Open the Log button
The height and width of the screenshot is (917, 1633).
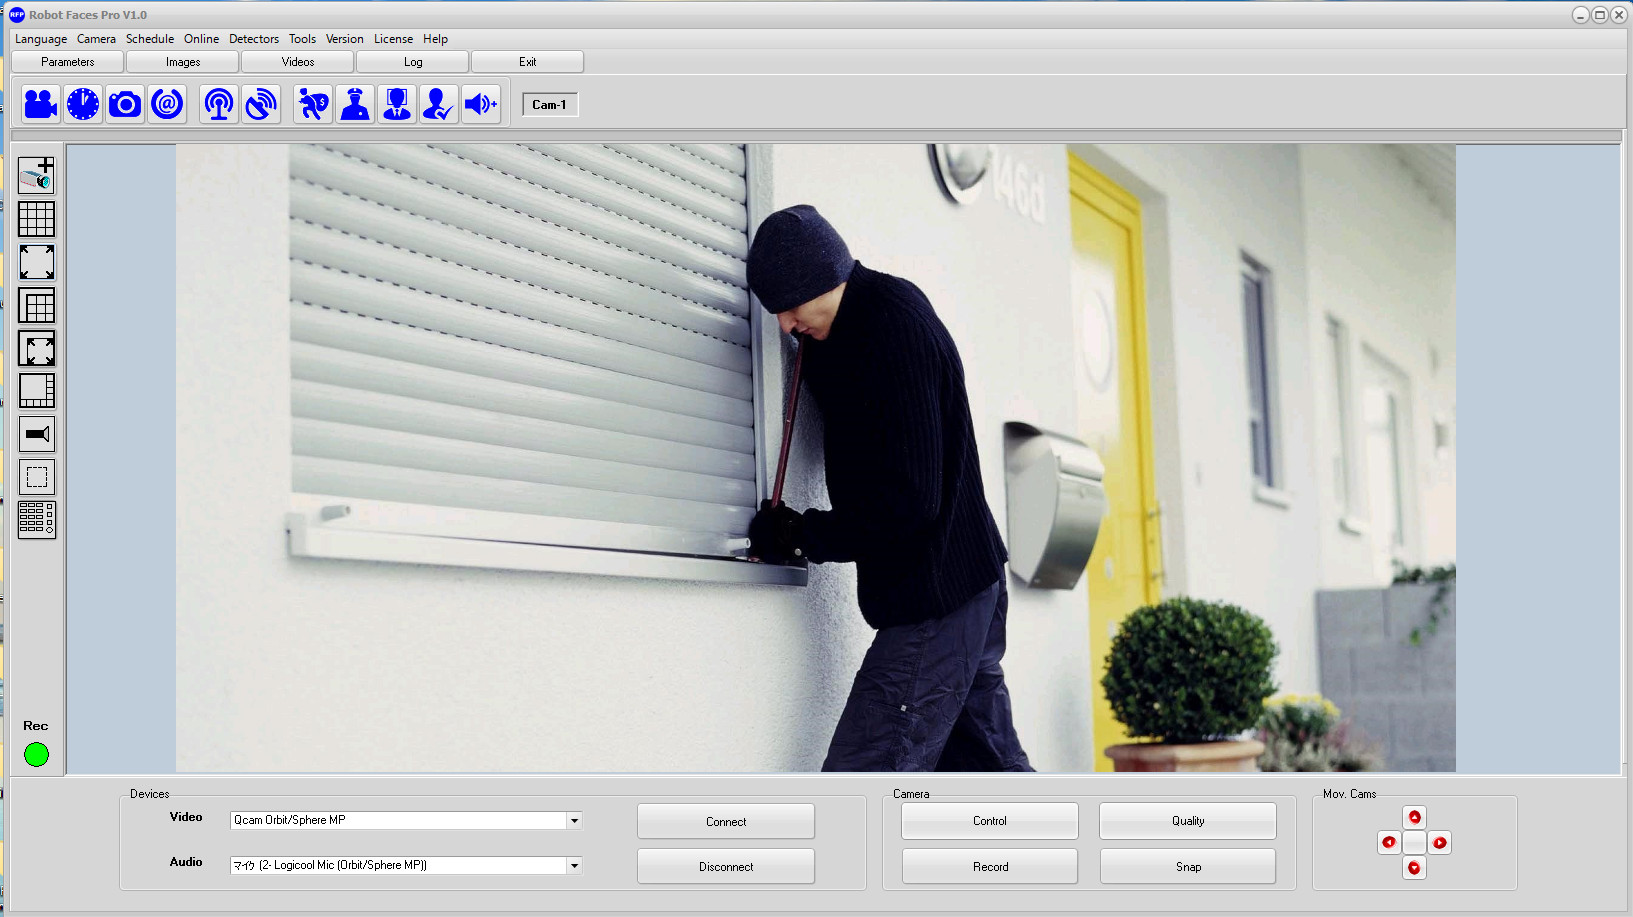413,62
